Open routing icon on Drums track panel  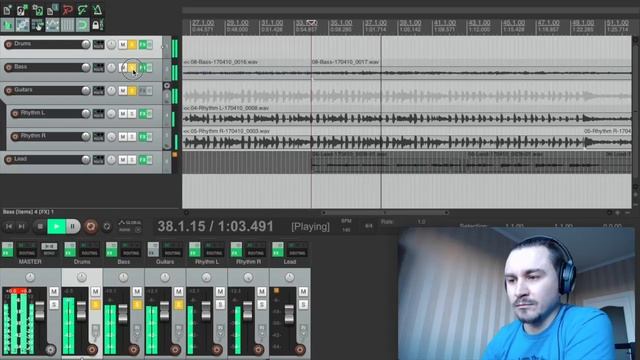98,44
